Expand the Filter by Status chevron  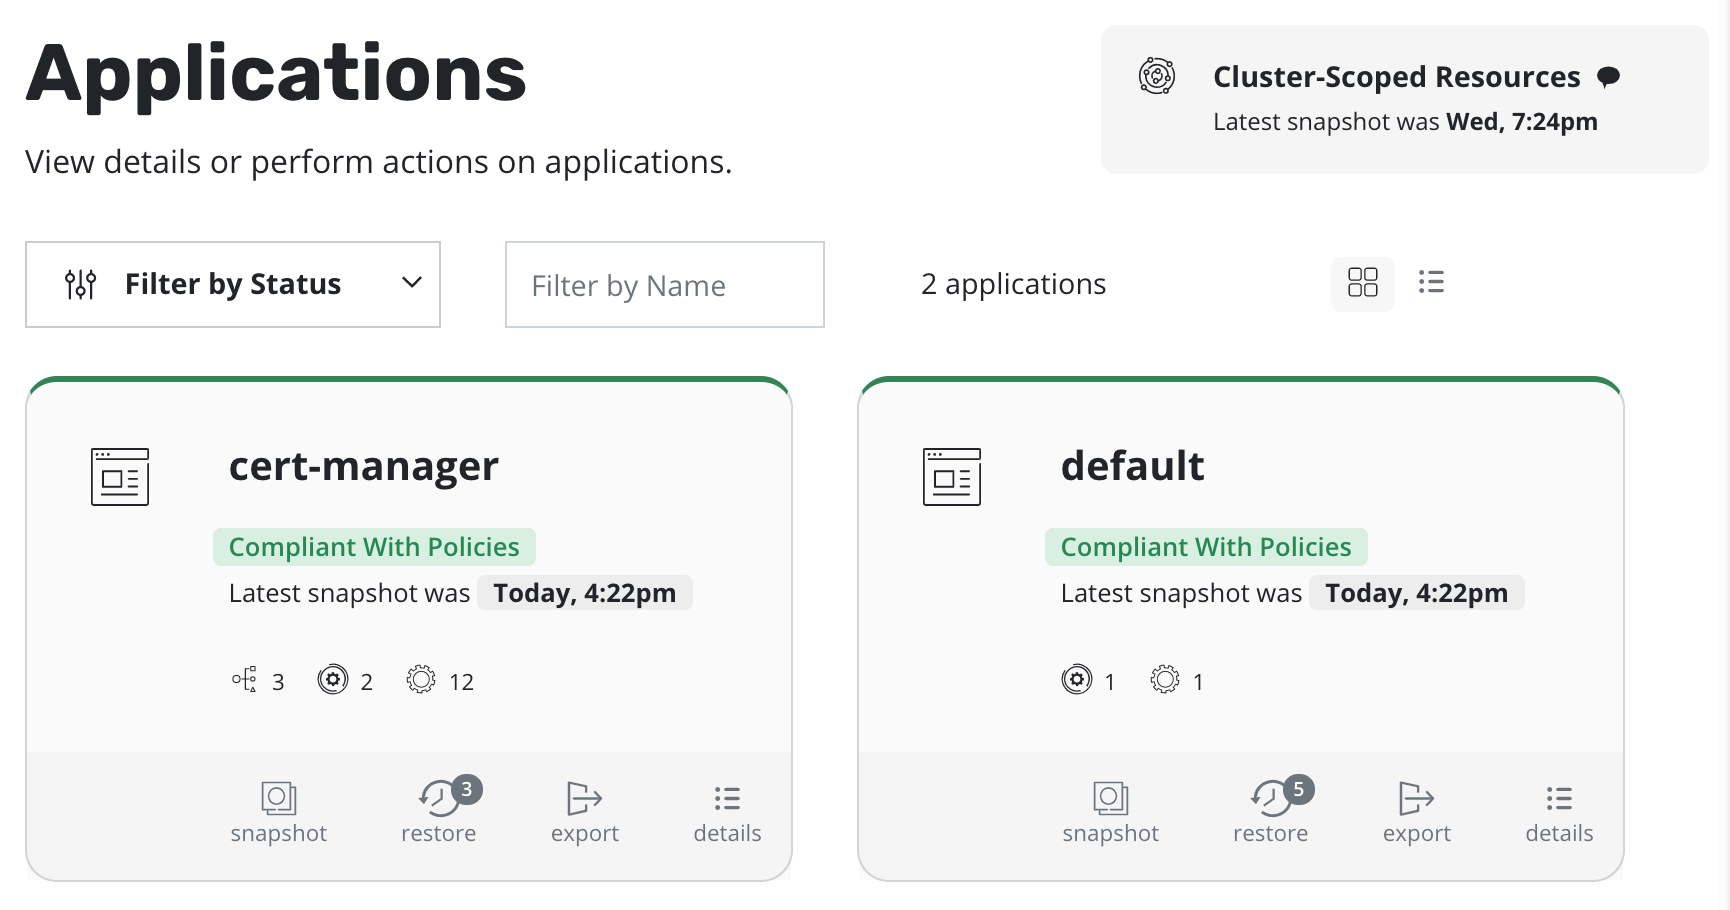pos(410,284)
